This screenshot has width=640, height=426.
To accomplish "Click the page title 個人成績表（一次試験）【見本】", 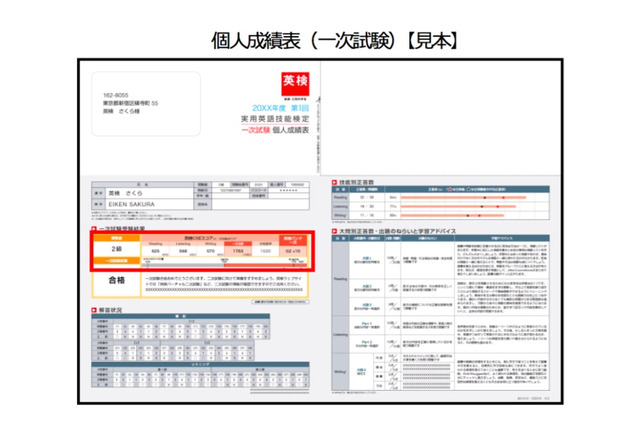I will pyautogui.click(x=320, y=41).
